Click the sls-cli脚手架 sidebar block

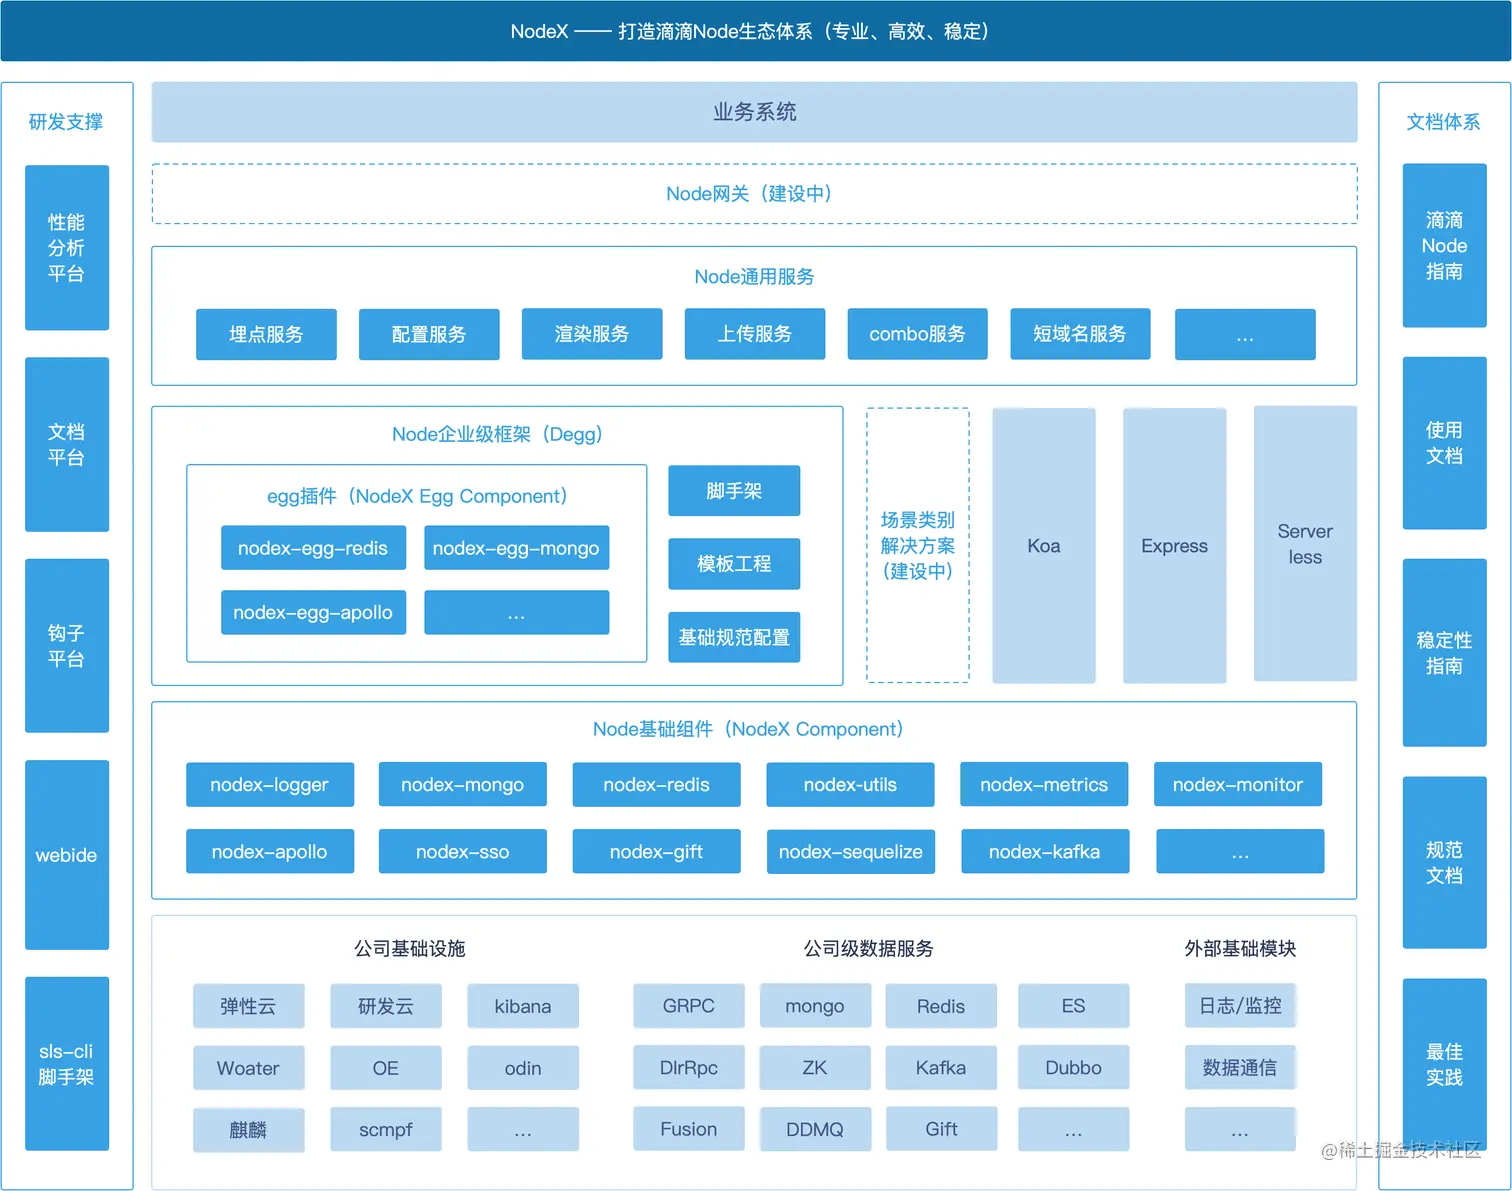pyautogui.click(x=67, y=1064)
